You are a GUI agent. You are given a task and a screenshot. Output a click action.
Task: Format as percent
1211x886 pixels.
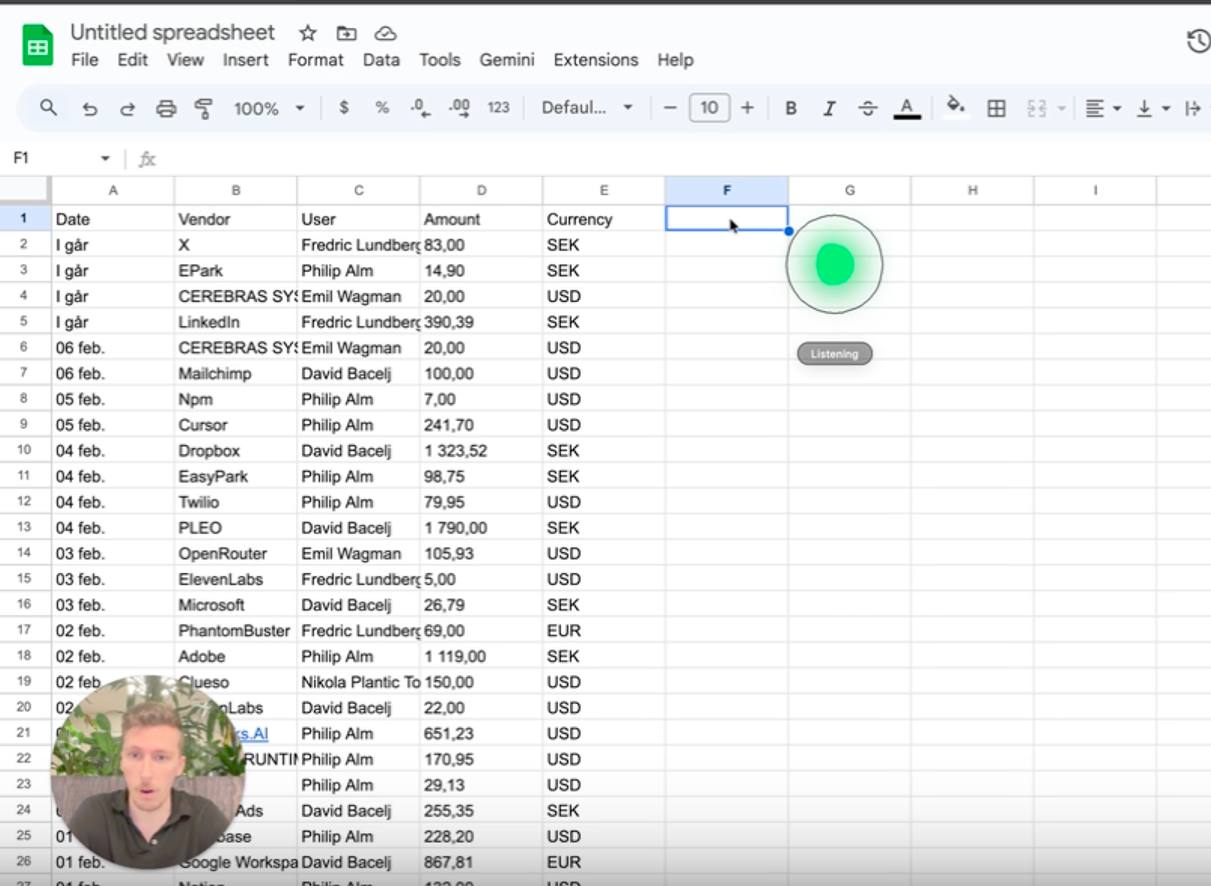pyautogui.click(x=382, y=108)
